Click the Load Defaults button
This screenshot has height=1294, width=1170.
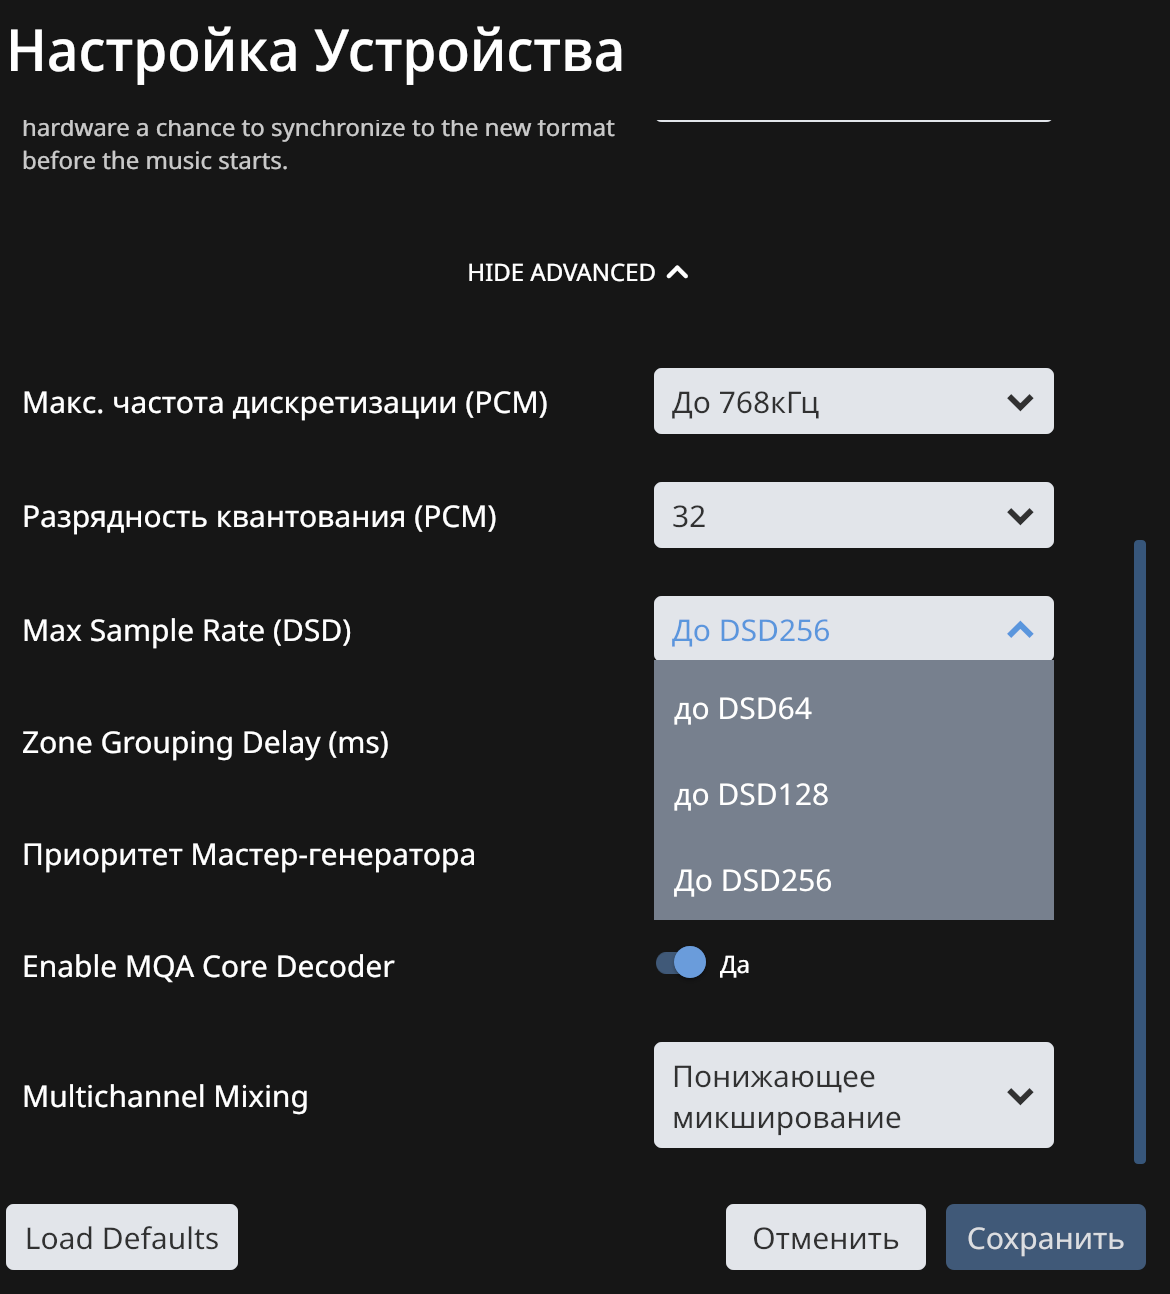click(x=122, y=1237)
